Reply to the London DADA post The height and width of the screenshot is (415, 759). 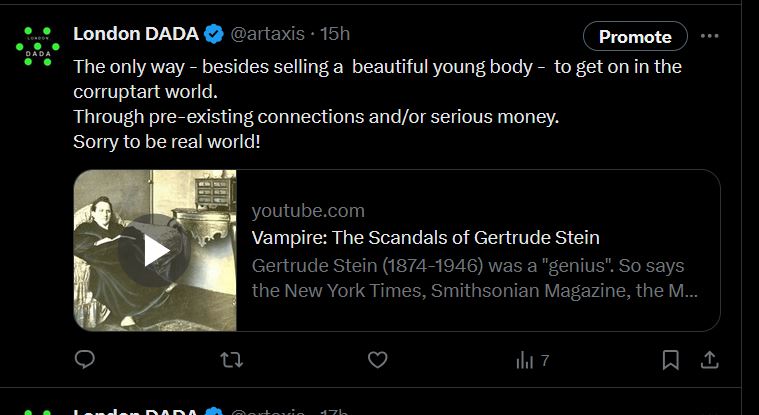click(85, 359)
